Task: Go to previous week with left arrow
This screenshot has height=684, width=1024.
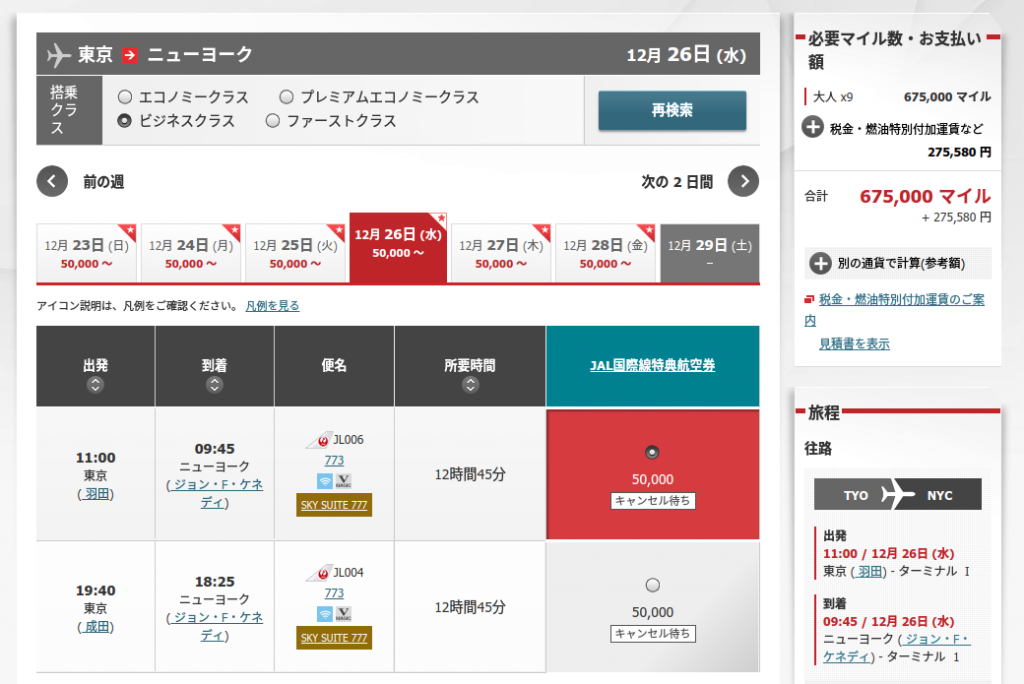Action: tap(52, 181)
